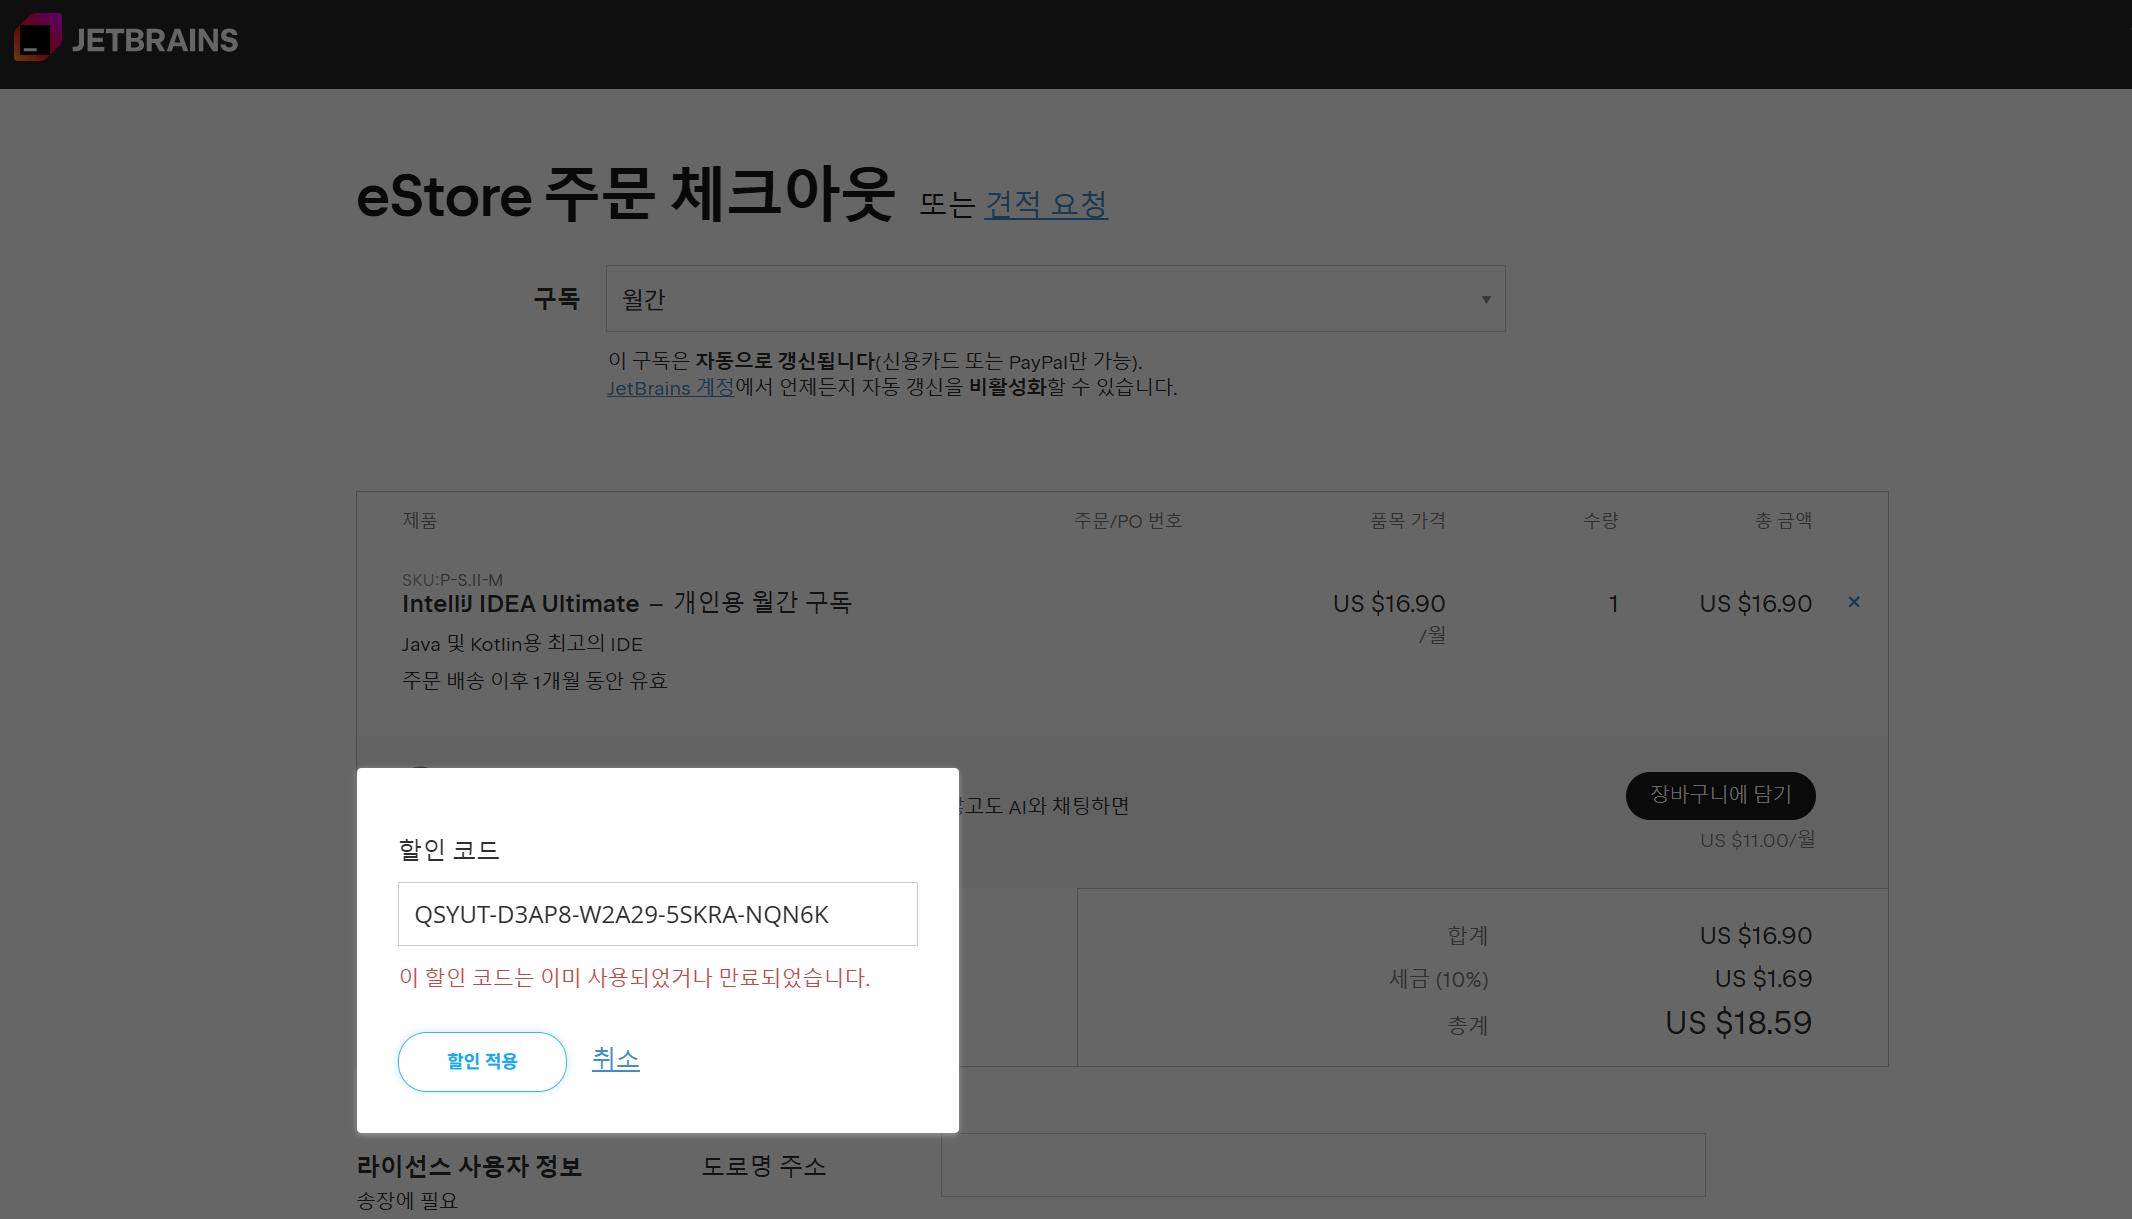Screen dimensions: 2132x1219
Task: Click the discount code expired error message
Action: [x=634, y=978]
